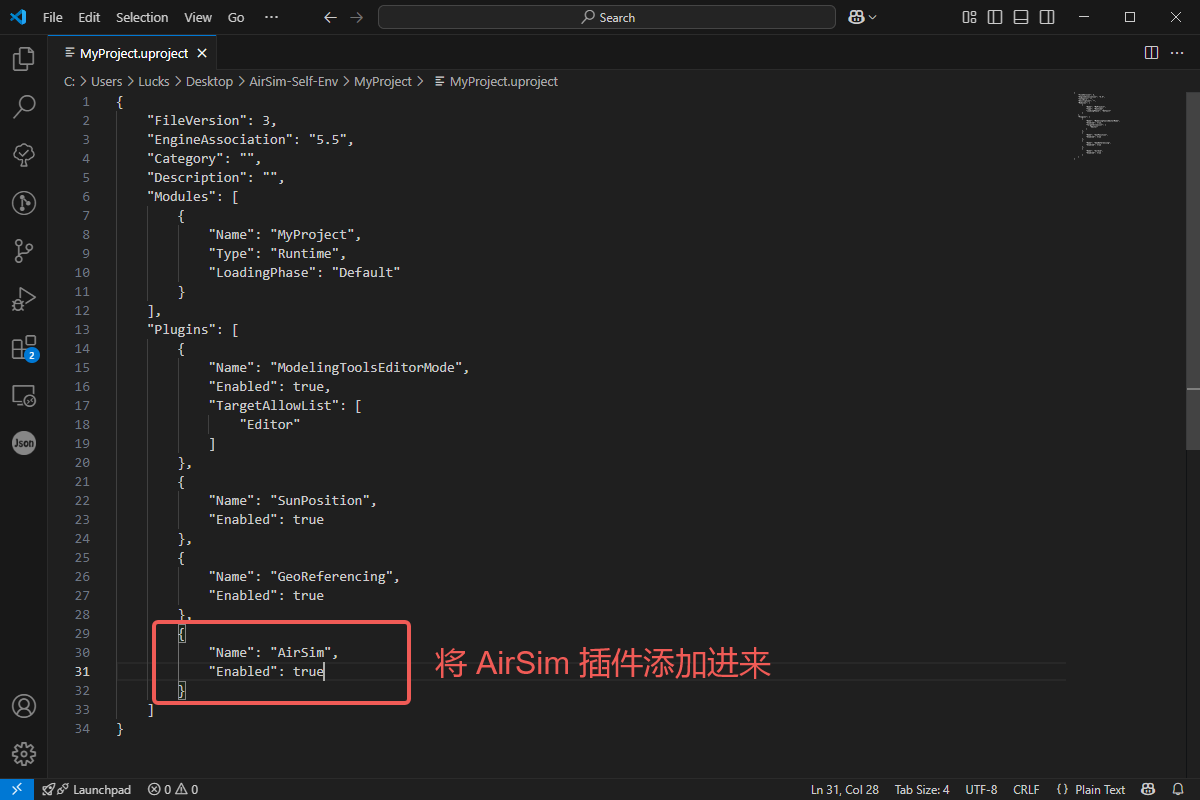Click the VS Code logo icon in the title bar
The width and height of the screenshot is (1200, 800).
pos(17,17)
